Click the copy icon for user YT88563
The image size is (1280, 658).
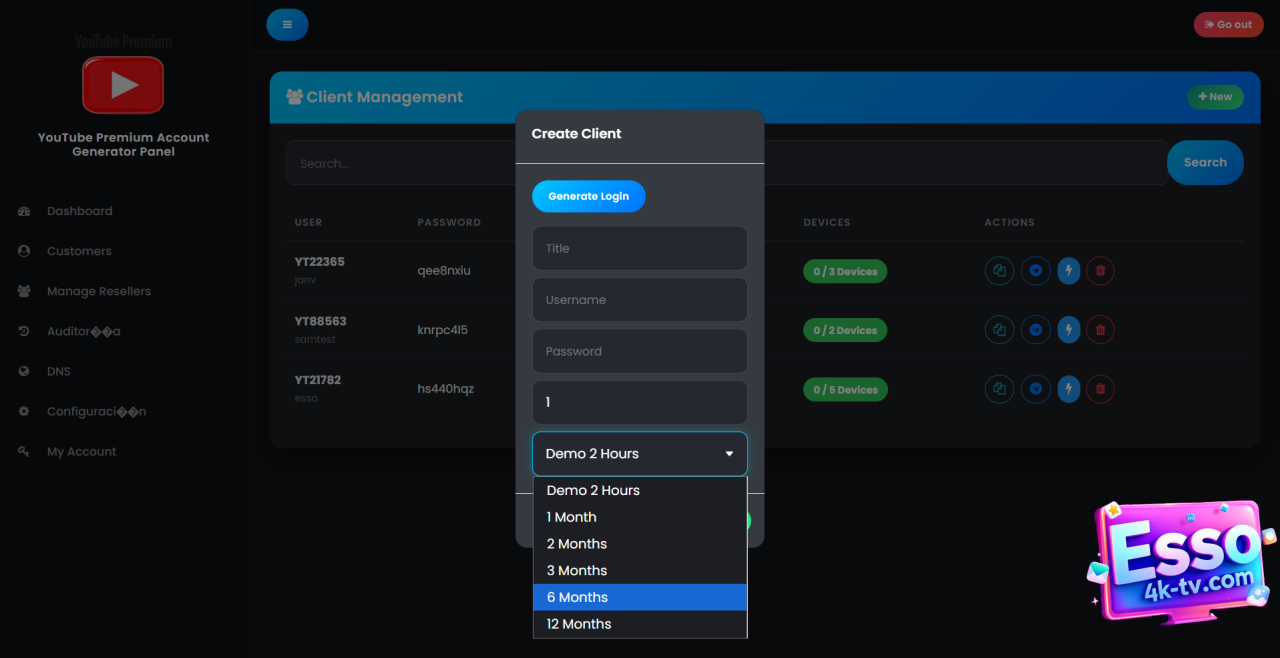coord(999,330)
